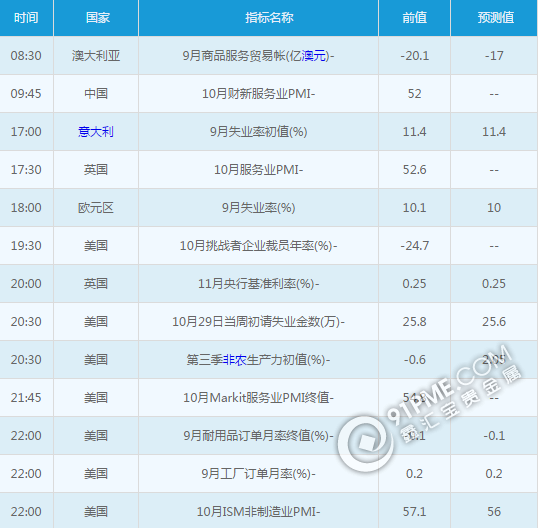Screen dimensions: 539x528
Task: Select the 指标名称 column header
Action: [x=258, y=18]
